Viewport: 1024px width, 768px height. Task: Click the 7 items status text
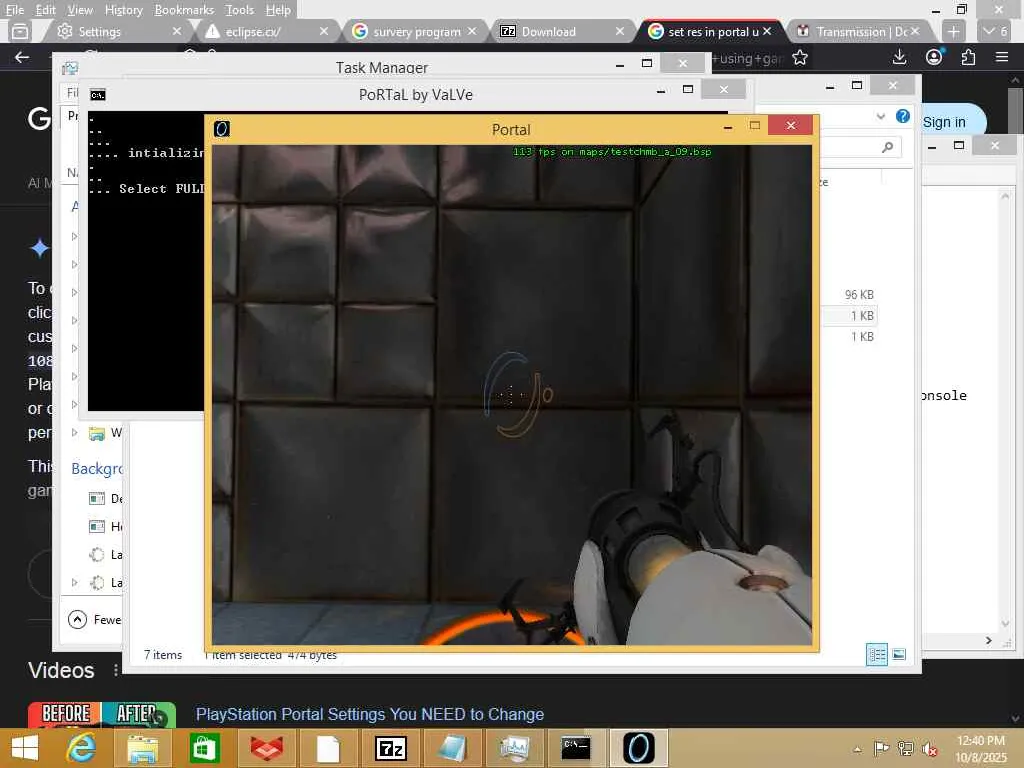(x=163, y=654)
